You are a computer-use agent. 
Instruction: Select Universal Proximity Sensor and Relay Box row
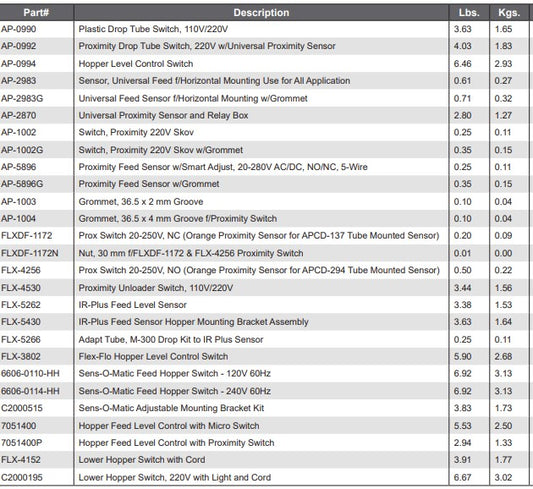[265, 116]
